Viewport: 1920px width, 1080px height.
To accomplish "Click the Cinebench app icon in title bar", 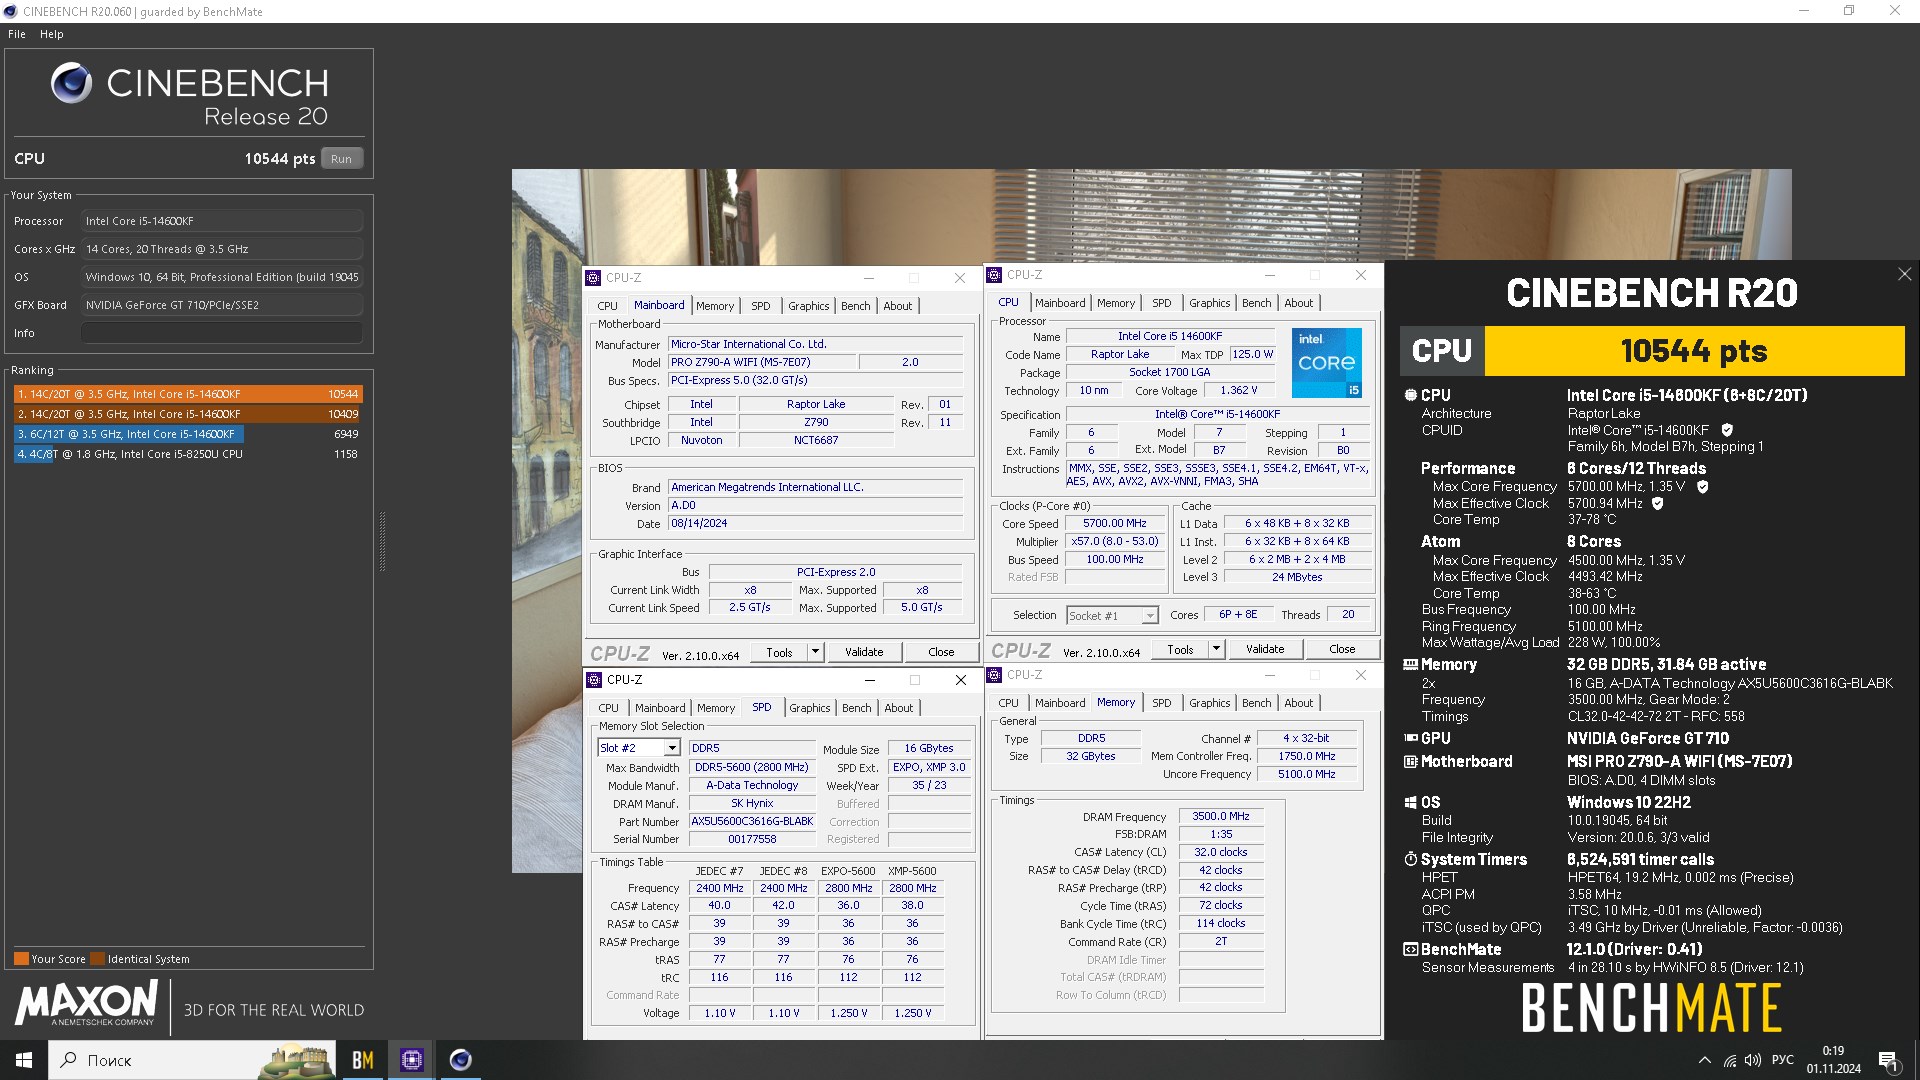I will (x=10, y=12).
